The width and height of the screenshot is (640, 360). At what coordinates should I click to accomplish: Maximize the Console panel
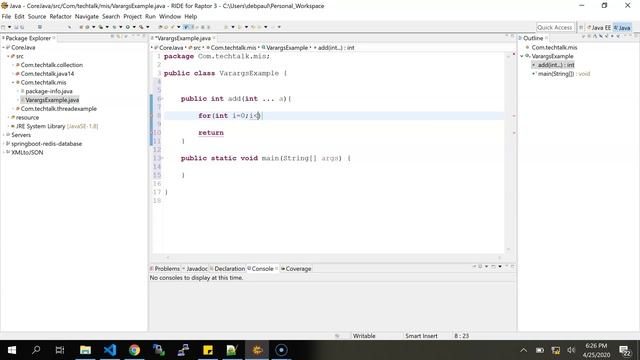513,267
